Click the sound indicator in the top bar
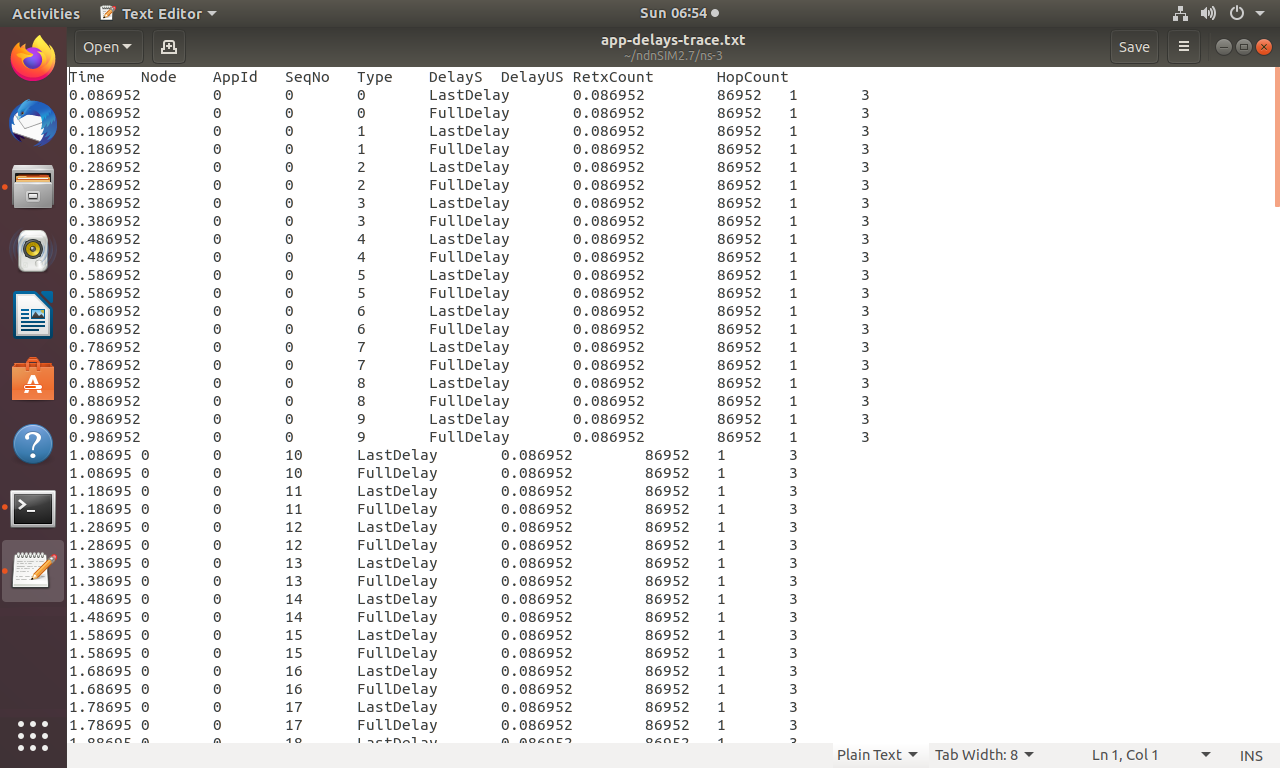Screen dimensions: 1280x768 [1208, 13]
